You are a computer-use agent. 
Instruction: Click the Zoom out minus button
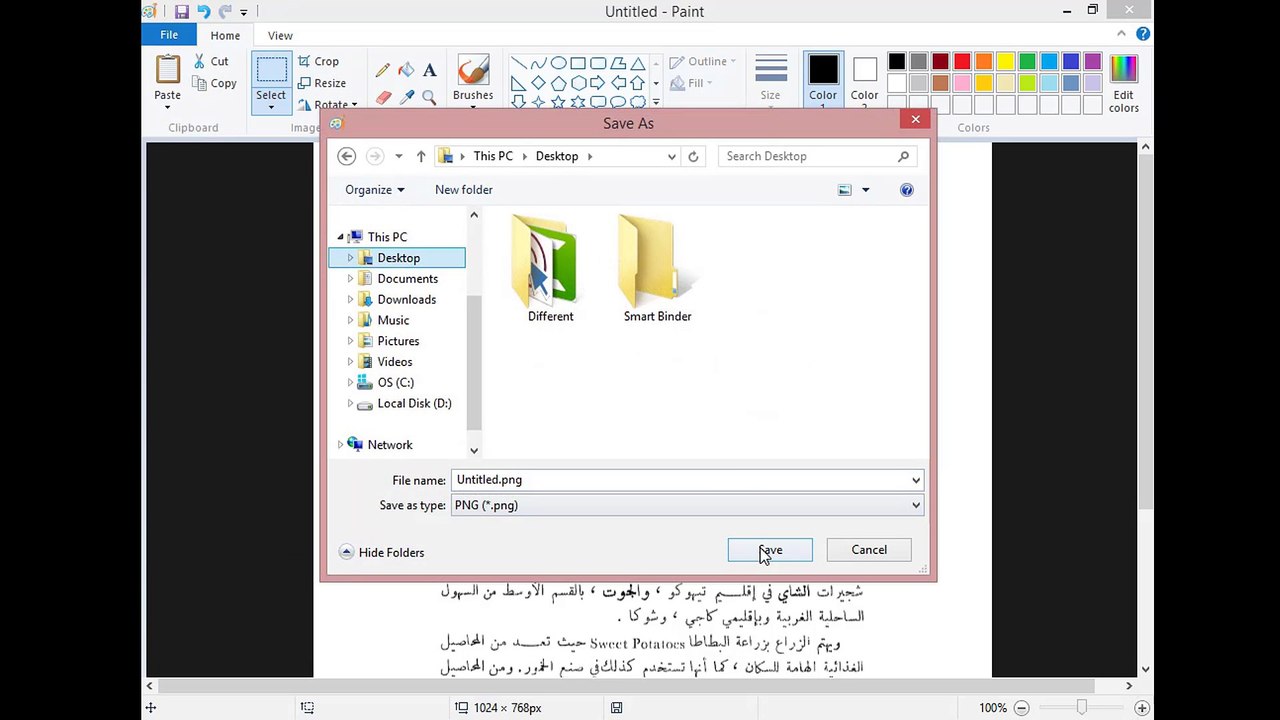1021,708
